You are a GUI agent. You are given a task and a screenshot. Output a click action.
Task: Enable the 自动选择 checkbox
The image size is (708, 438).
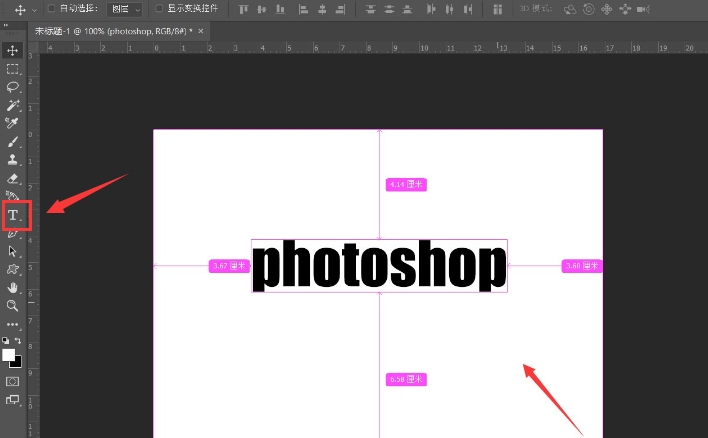coord(51,8)
